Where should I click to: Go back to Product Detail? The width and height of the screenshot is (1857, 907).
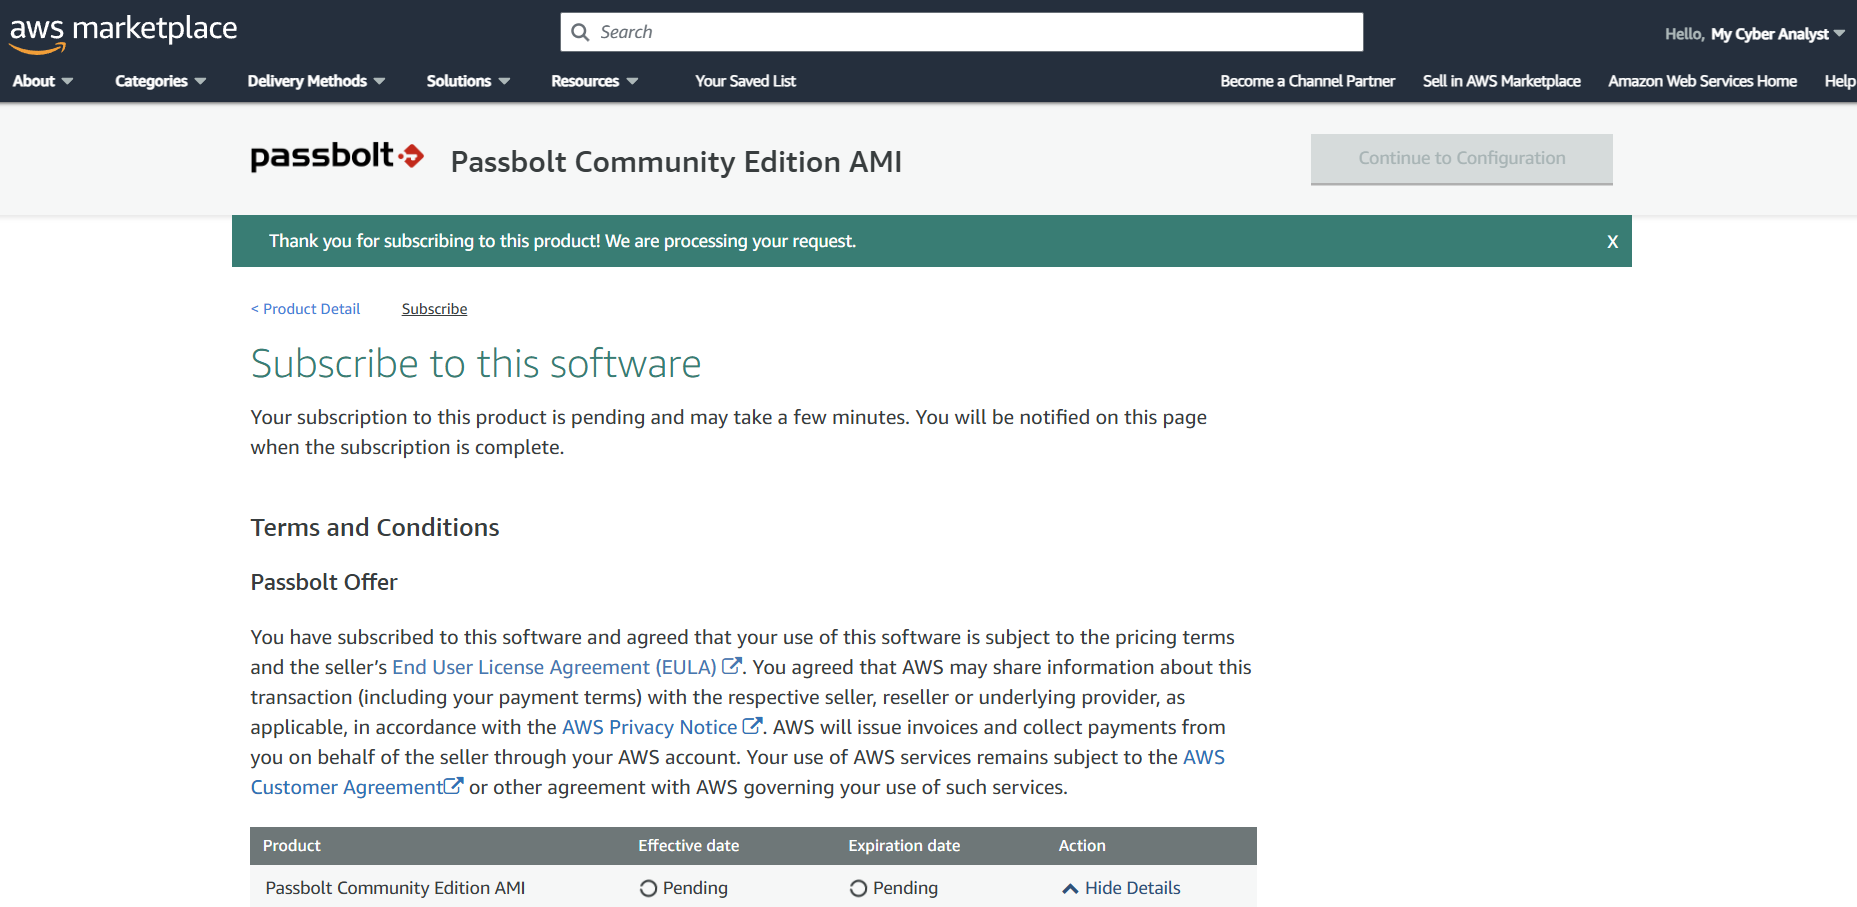[305, 309]
